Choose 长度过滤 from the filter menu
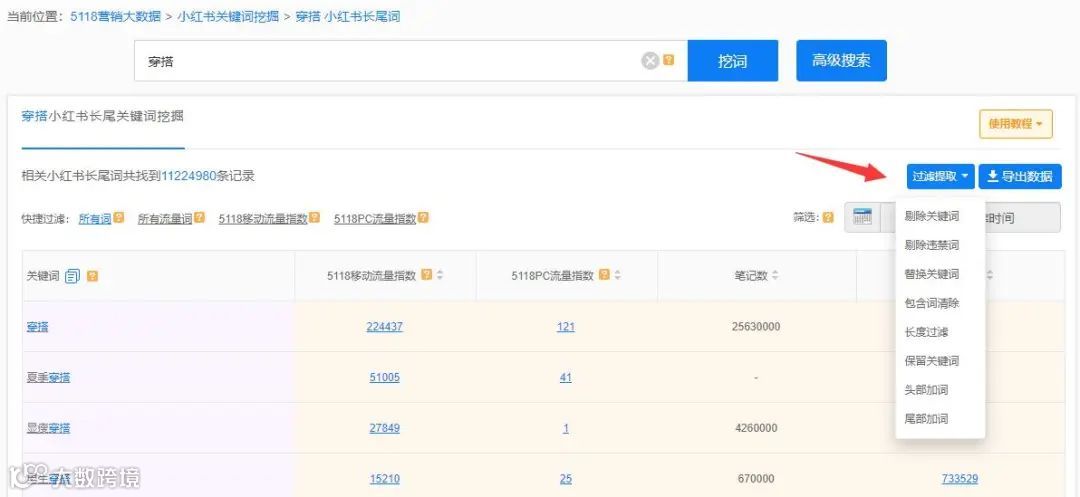Viewport: 1080px width, 497px height. 926,332
